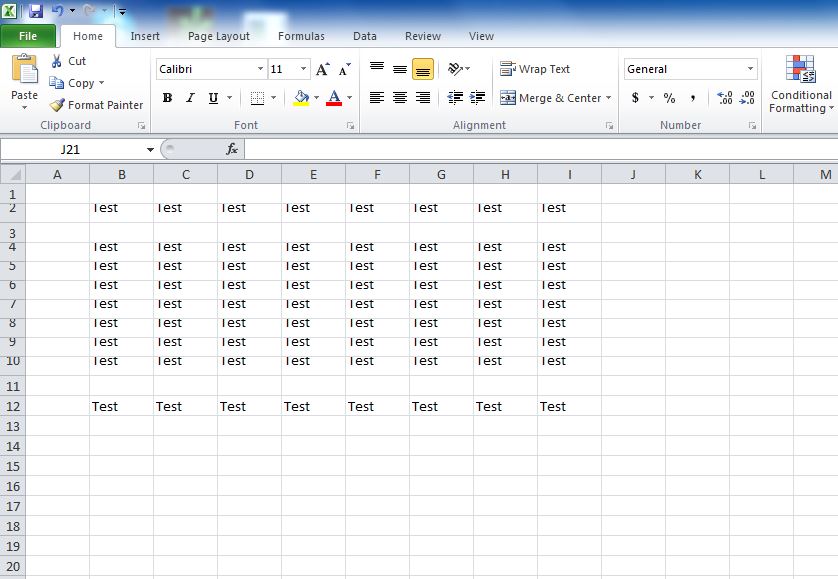This screenshot has height=579, width=838.
Task: Switch to the Review tab
Action: 423,36
